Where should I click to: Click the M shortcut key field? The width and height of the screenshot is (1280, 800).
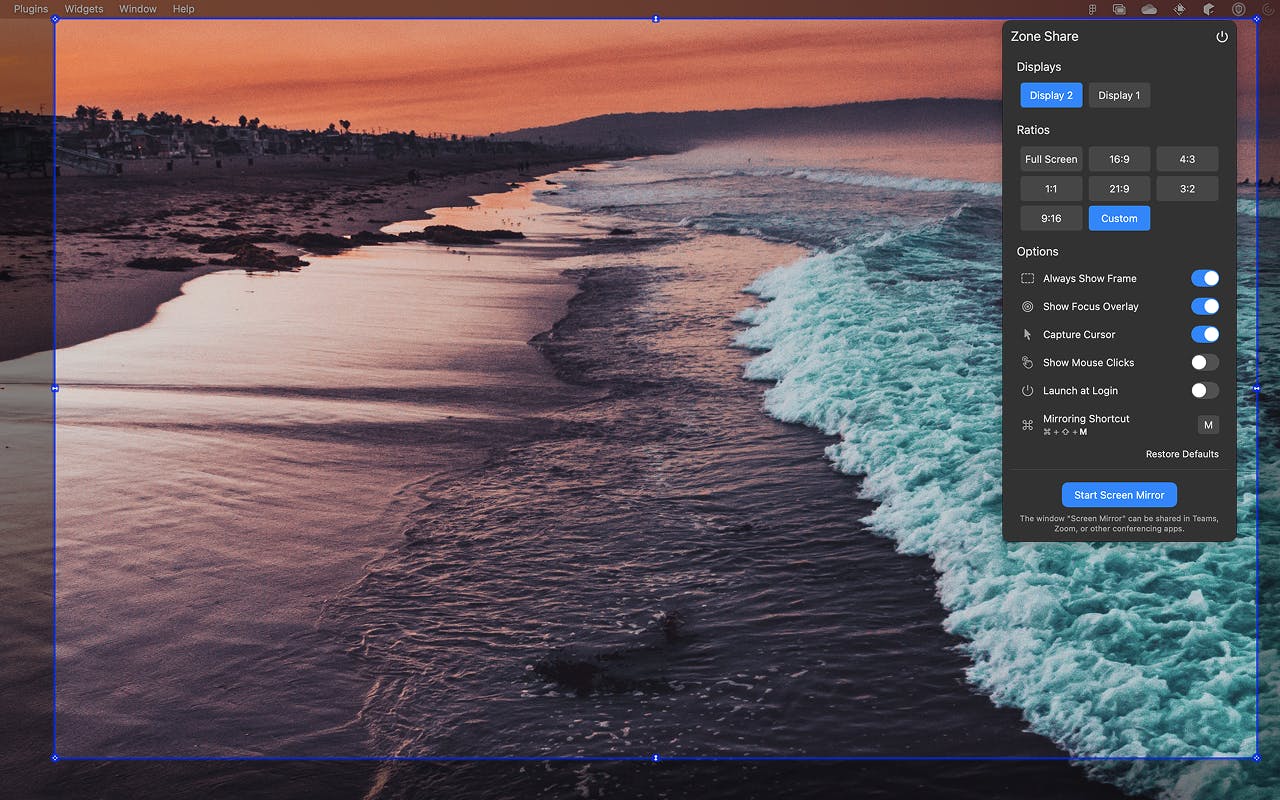[1208, 425]
